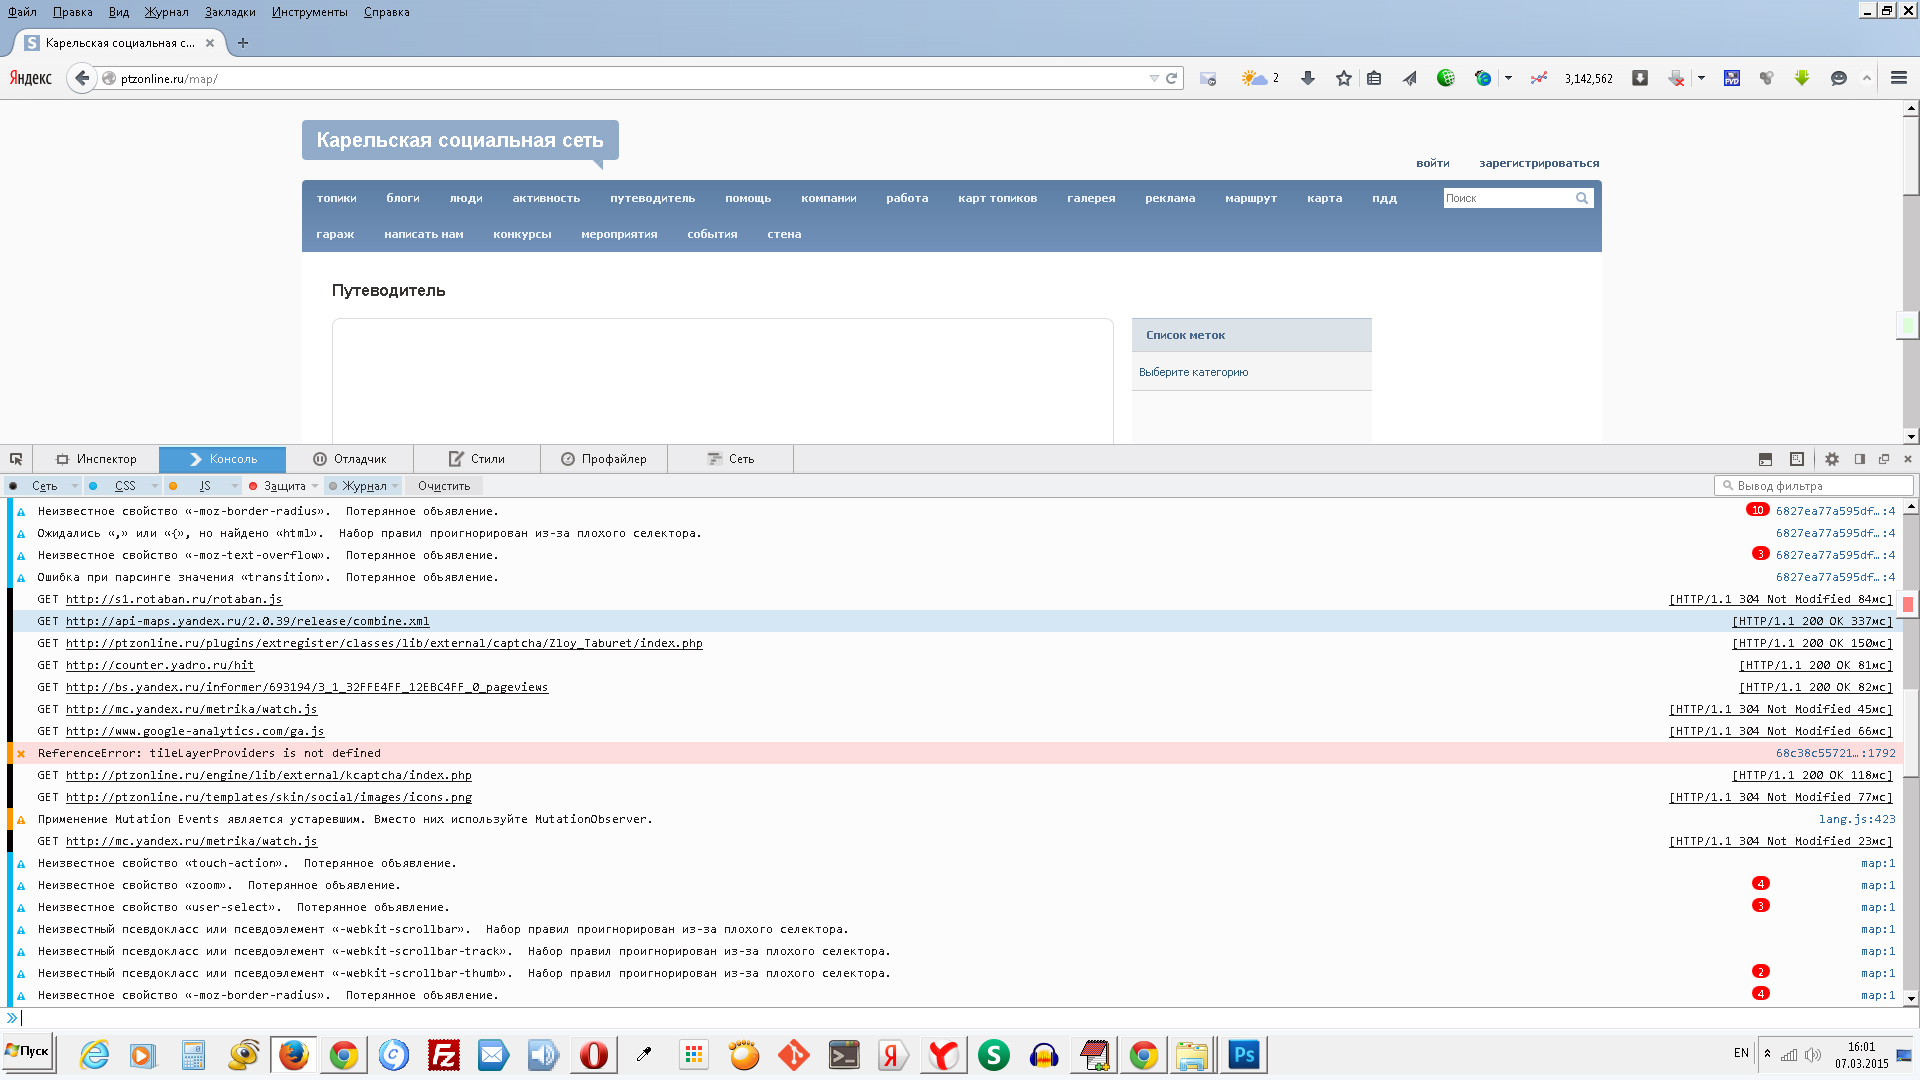The width and height of the screenshot is (1920, 1080).
Task: Open dropdown next to globe-e addon icon
Action: [1508, 78]
